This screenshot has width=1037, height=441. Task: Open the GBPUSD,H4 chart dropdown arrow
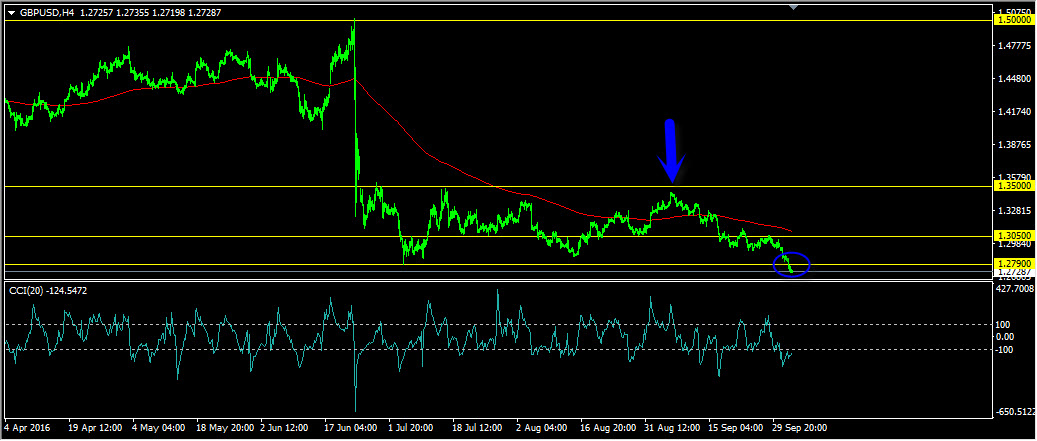click(x=11, y=13)
